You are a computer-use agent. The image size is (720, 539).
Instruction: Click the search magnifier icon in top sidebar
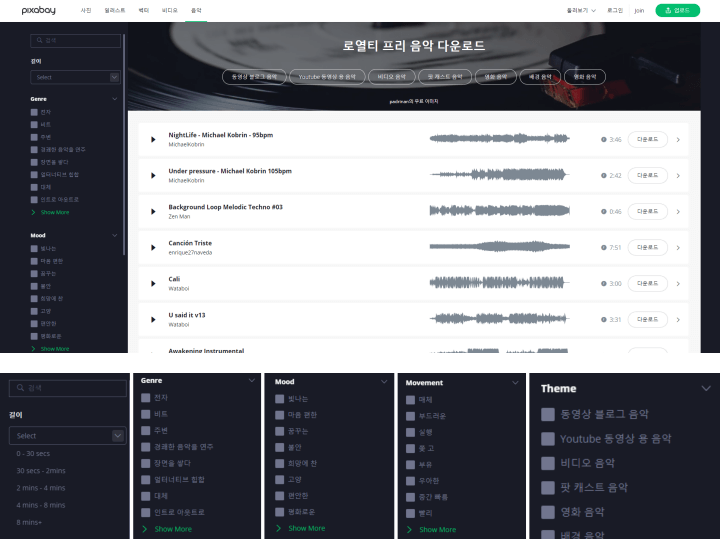[x=39, y=40]
